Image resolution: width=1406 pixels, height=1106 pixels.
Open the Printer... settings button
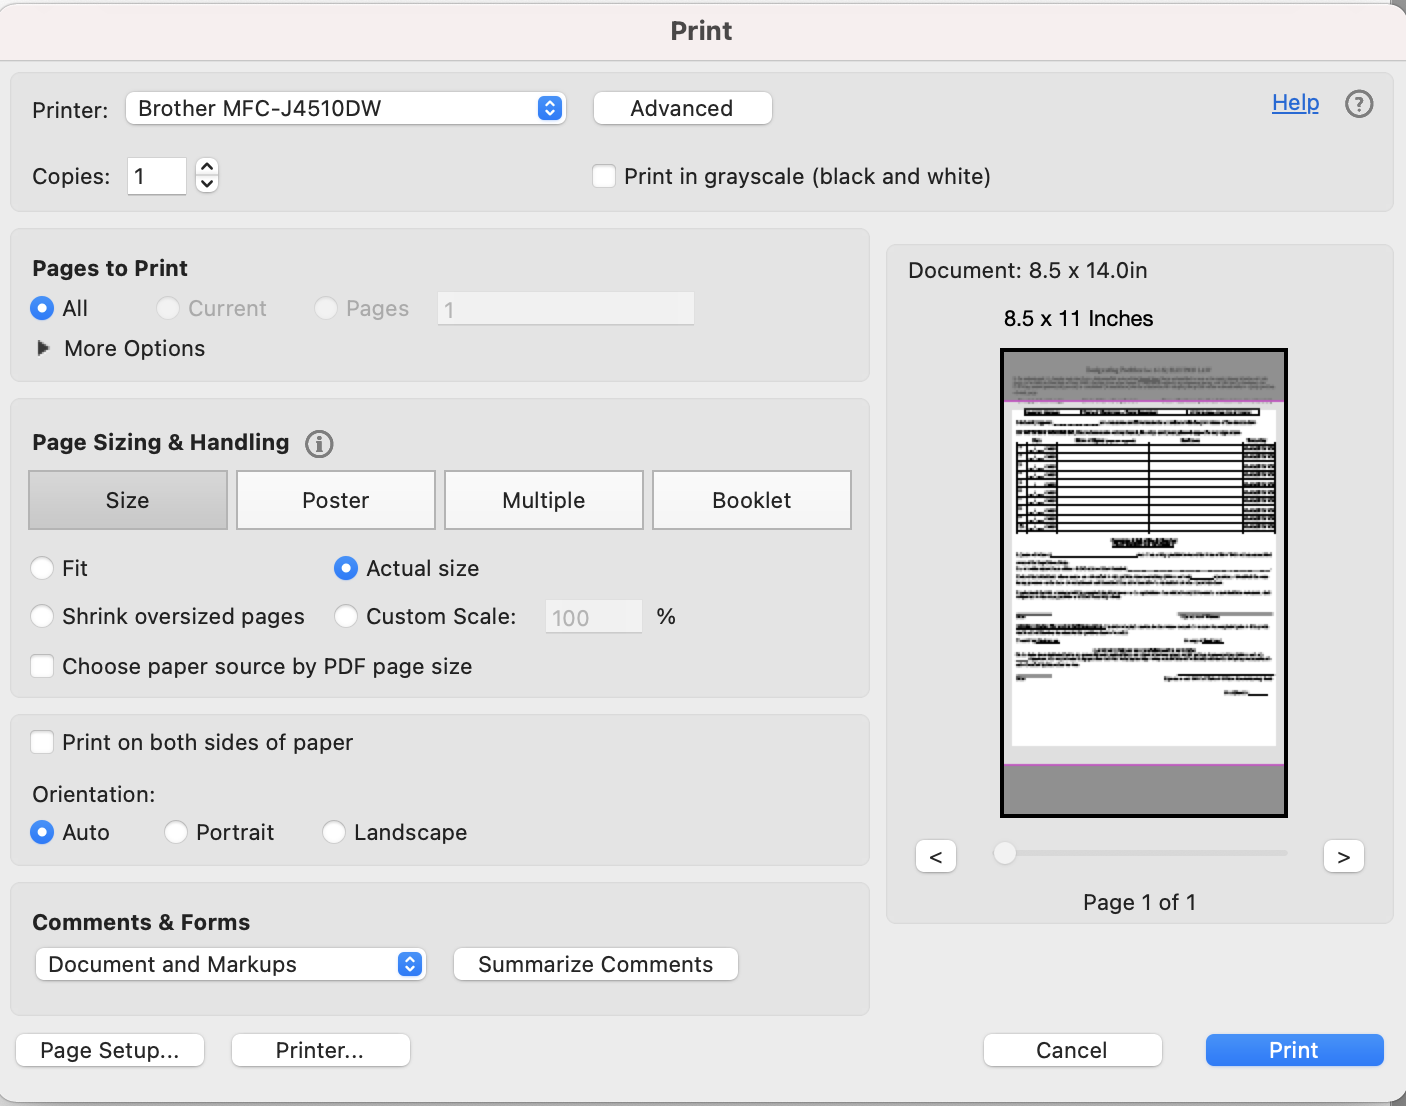pos(320,1050)
